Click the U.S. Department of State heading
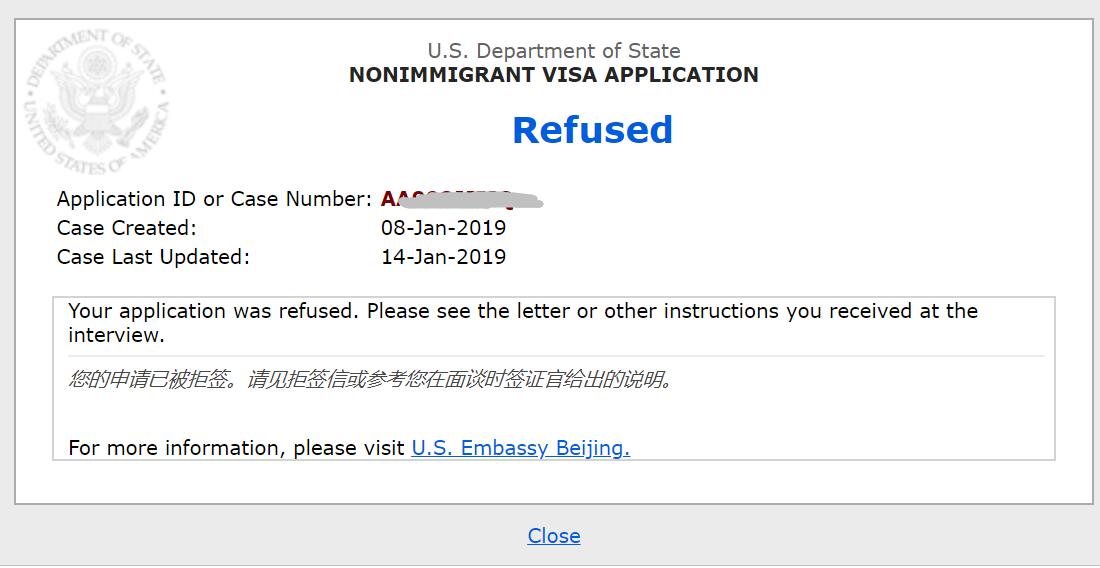Viewport: 1100px width, 568px height. tap(554, 51)
